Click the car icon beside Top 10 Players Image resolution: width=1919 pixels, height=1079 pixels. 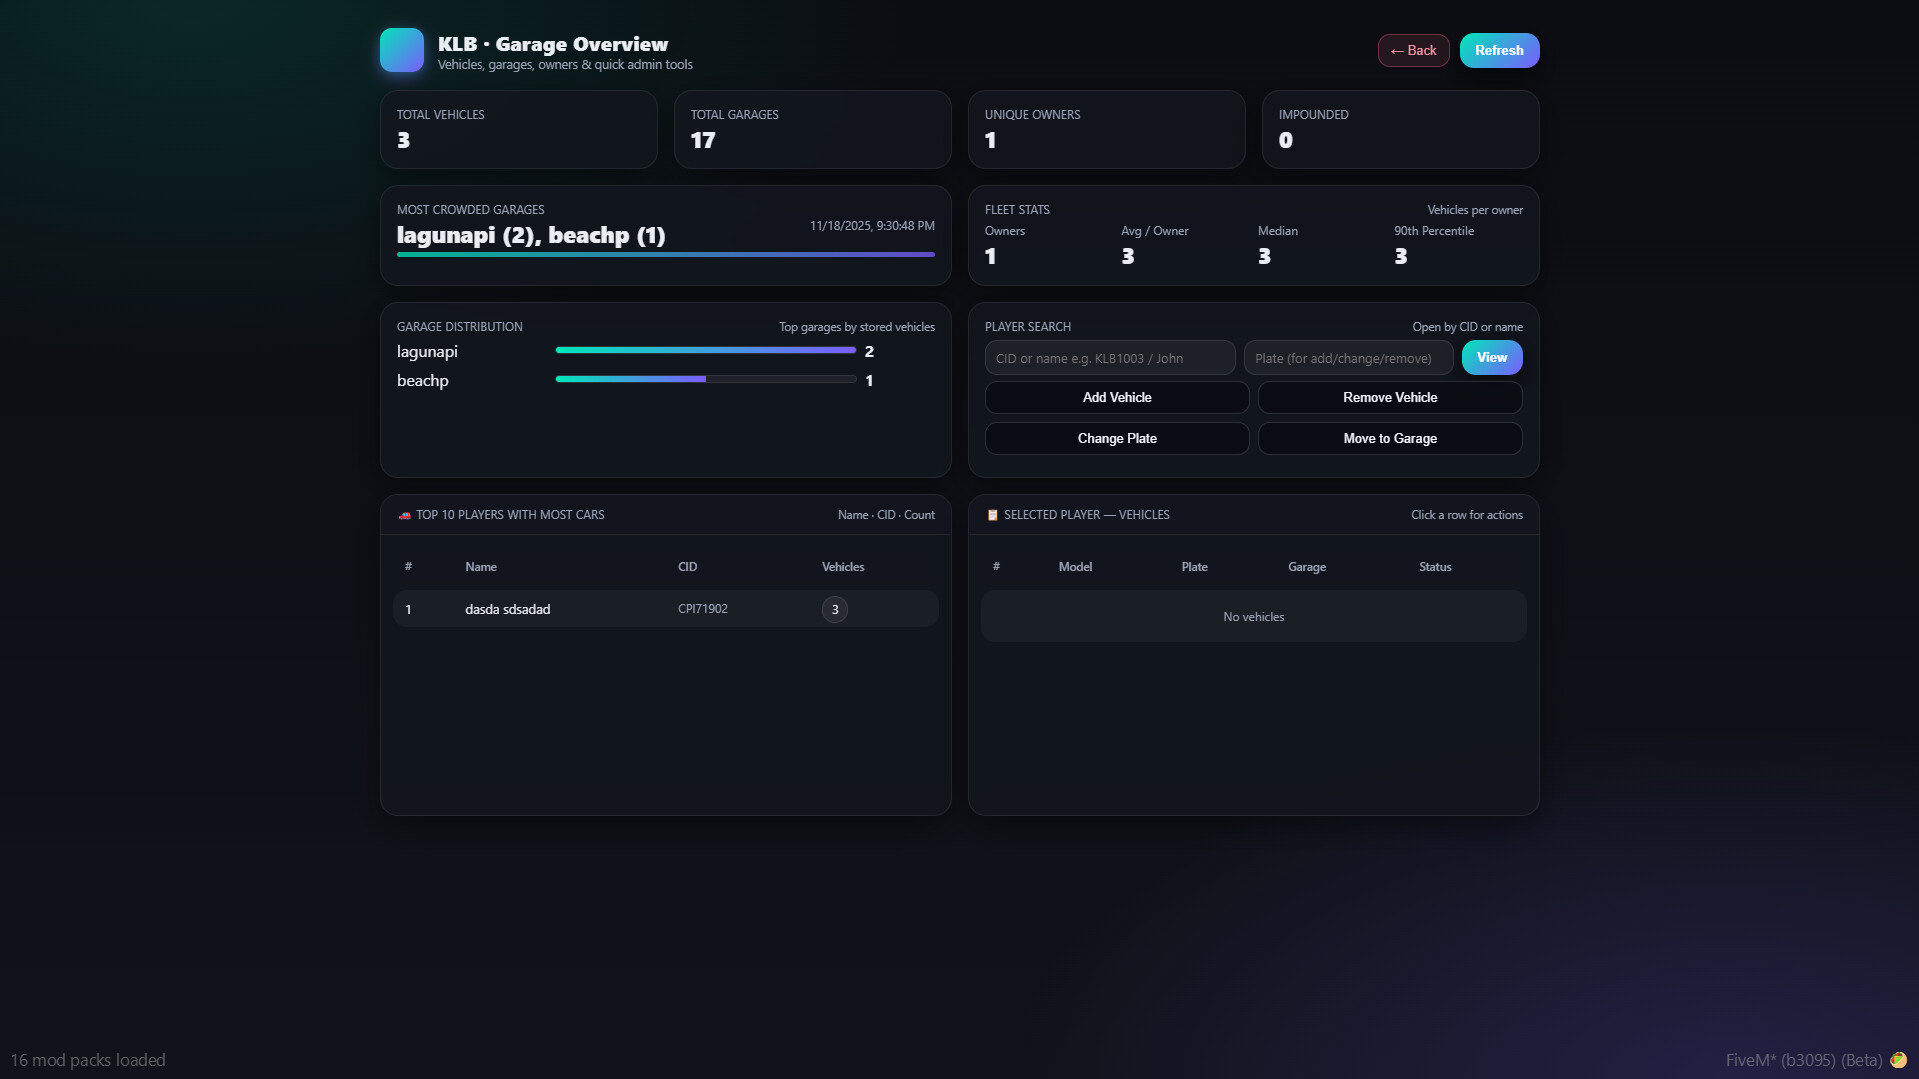click(403, 514)
